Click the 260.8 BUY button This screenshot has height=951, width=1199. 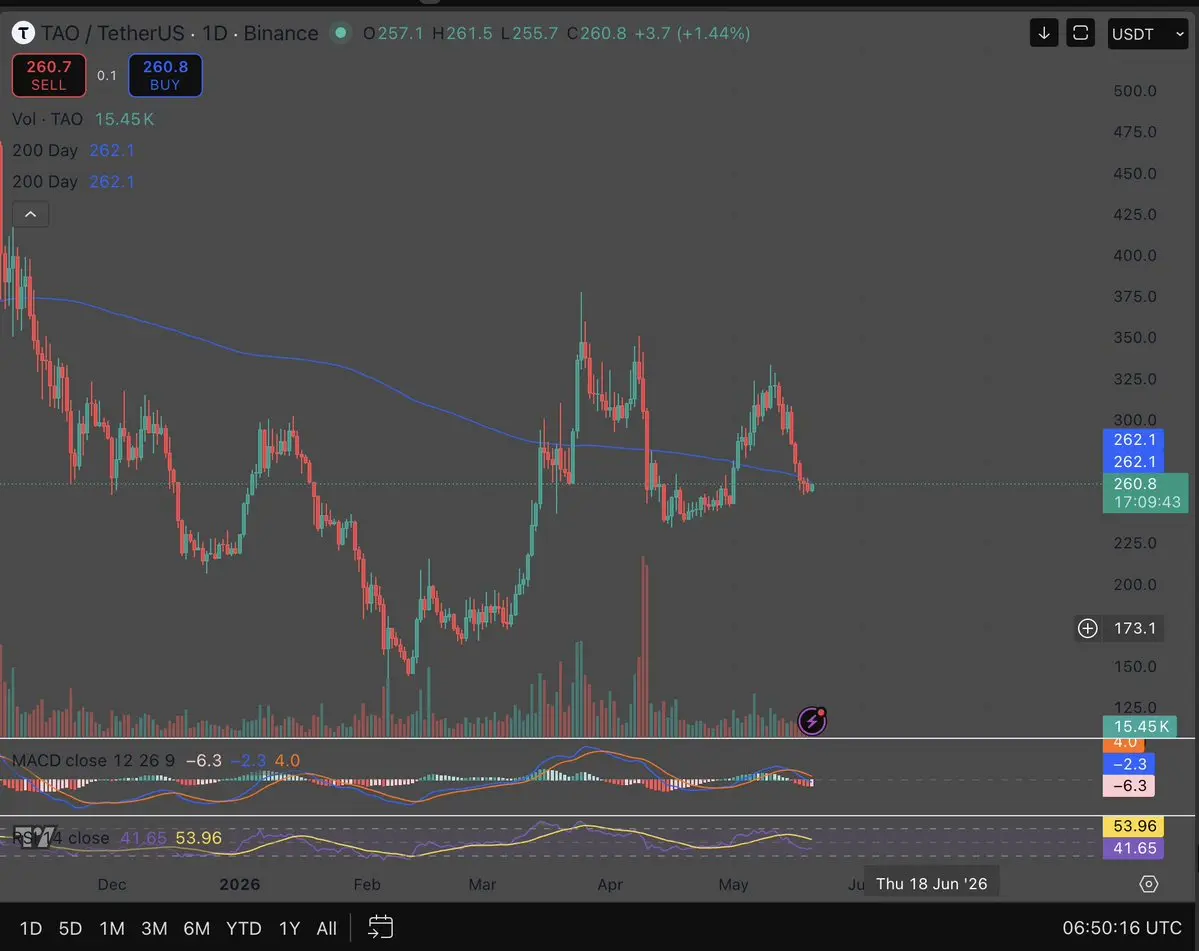click(165, 75)
